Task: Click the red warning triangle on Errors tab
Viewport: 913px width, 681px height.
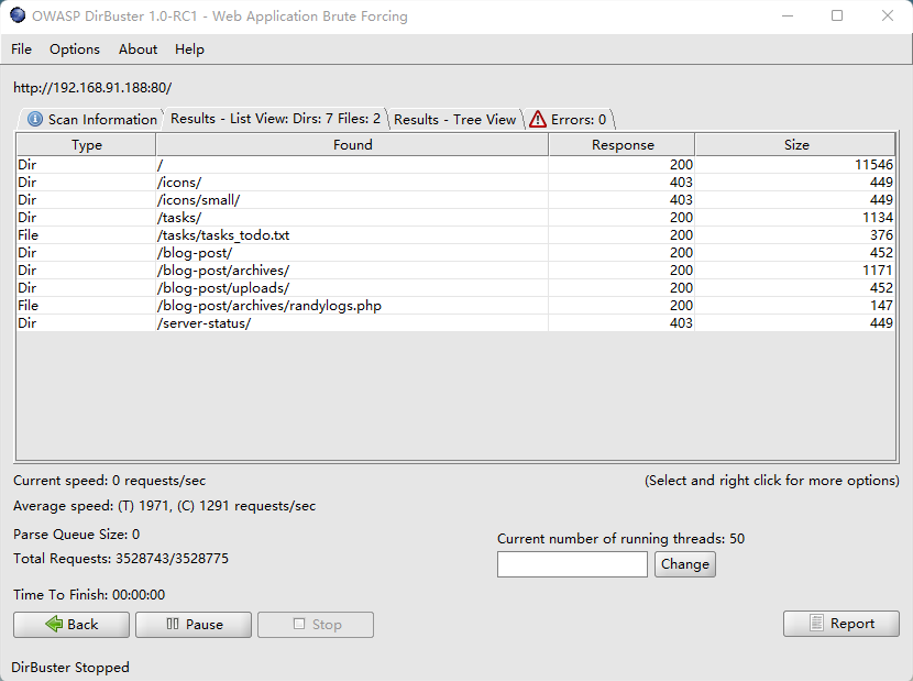Action: pyautogui.click(x=537, y=119)
